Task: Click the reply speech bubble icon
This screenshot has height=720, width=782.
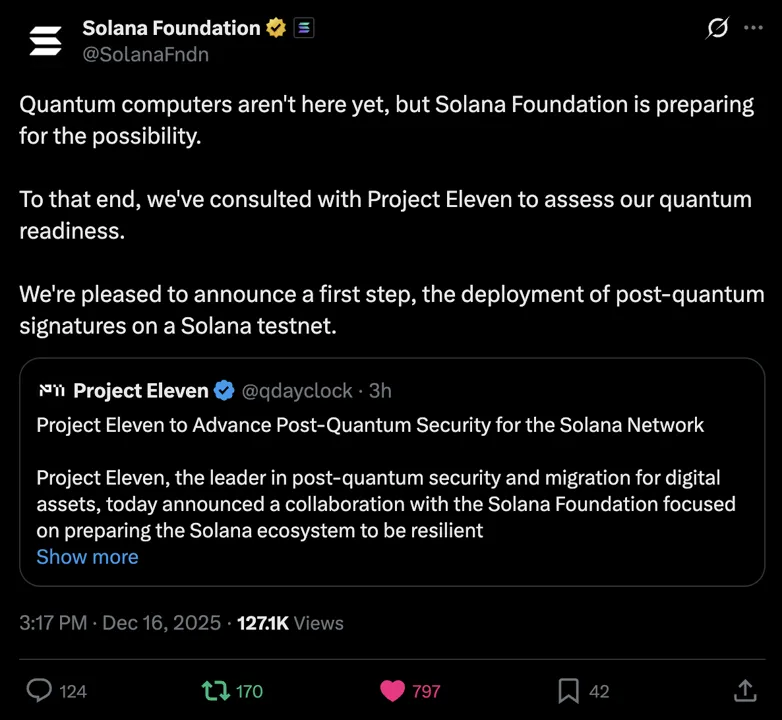Action: pos(38,690)
